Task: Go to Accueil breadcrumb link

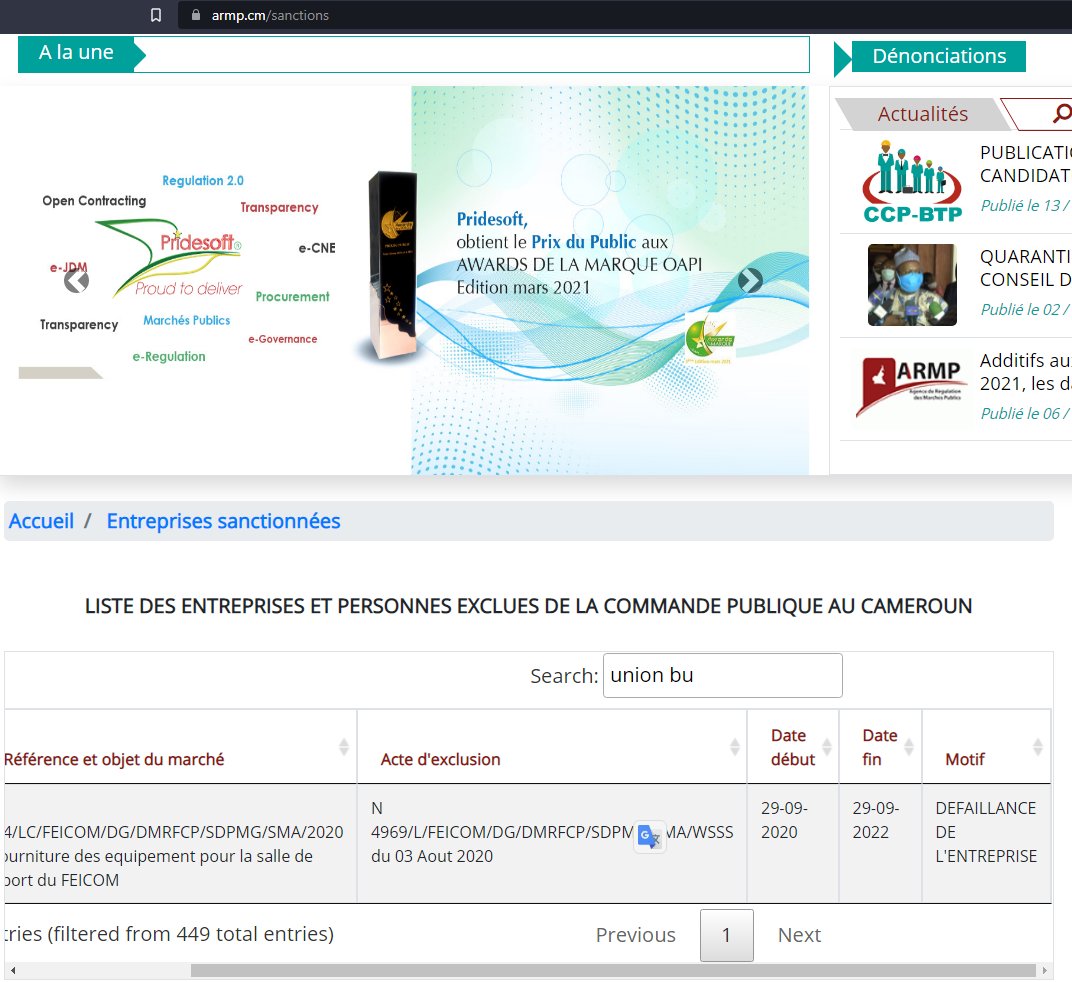Action: click(41, 521)
